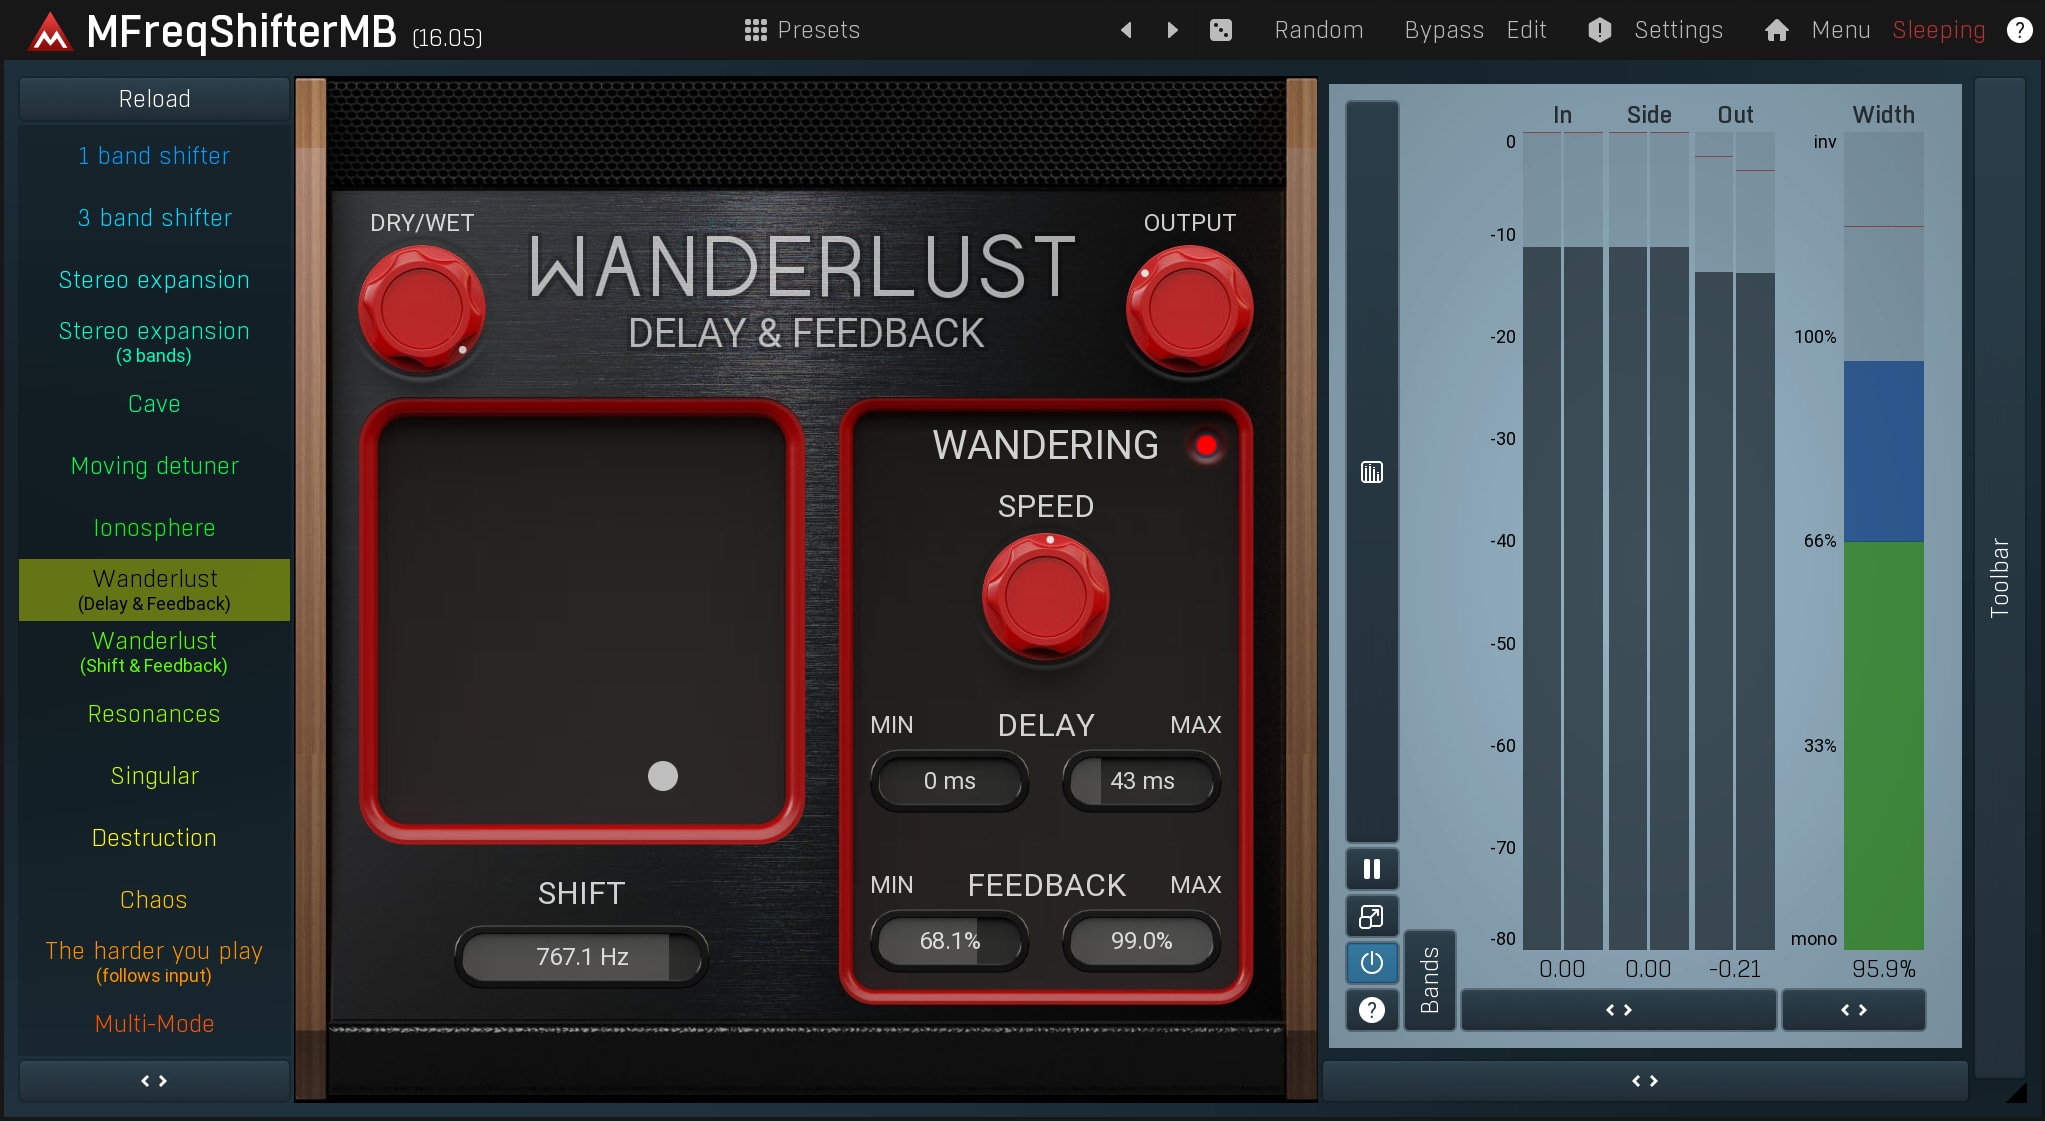2045x1121 pixels.
Task: Click the Width meter collapse arrows
Action: point(1854,1010)
